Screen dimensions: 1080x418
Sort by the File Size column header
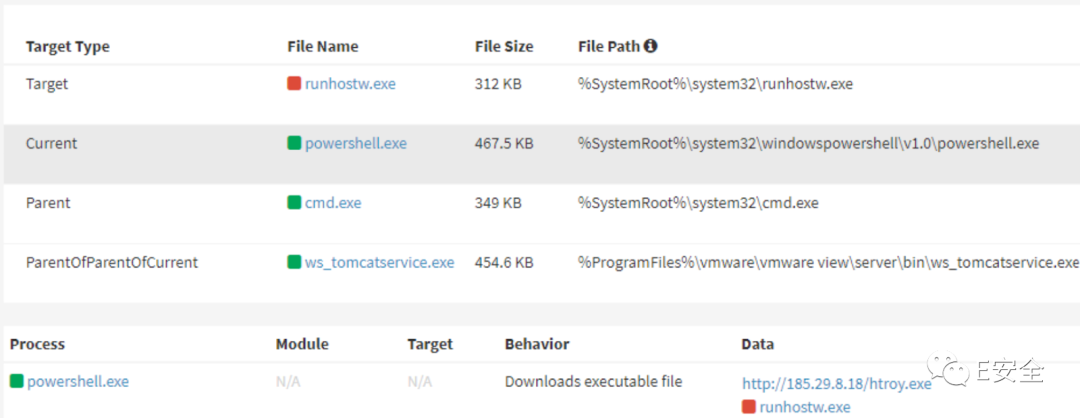pyautogui.click(x=504, y=47)
